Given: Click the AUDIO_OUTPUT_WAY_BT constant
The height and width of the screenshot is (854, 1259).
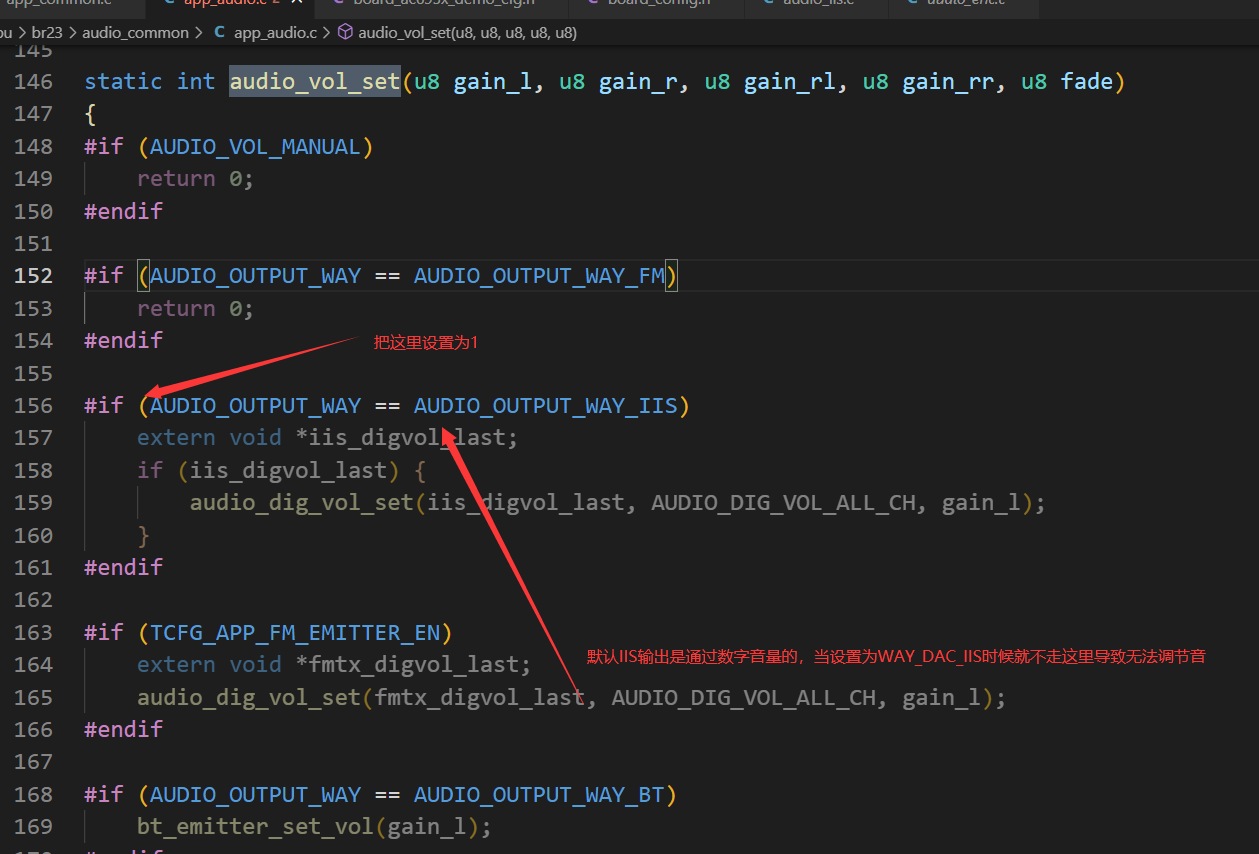Looking at the screenshot, I should click(539, 794).
